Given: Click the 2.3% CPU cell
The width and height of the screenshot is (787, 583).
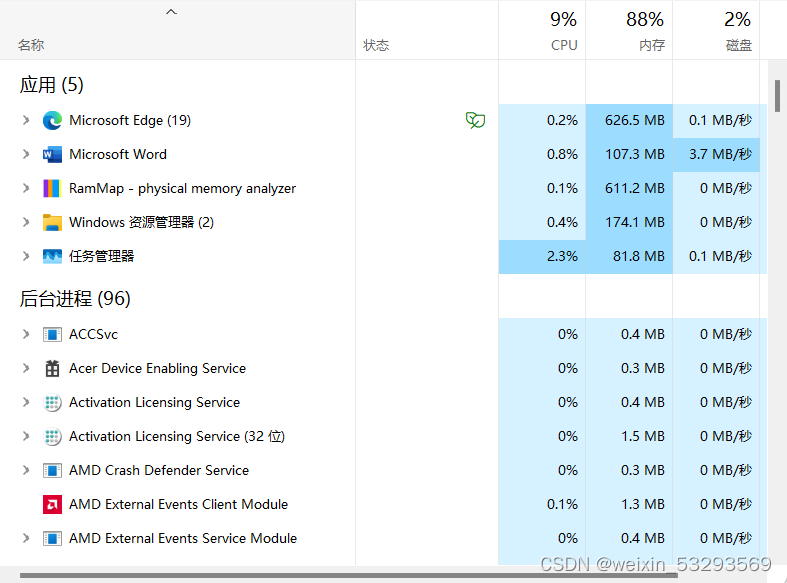Looking at the screenshot, I should pos(542,256).
